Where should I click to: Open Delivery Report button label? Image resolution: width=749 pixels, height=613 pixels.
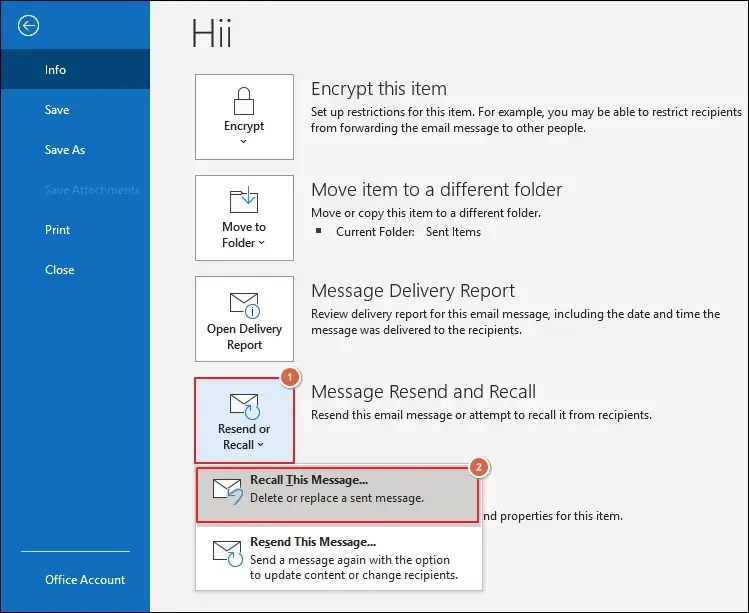click(245, 337)
